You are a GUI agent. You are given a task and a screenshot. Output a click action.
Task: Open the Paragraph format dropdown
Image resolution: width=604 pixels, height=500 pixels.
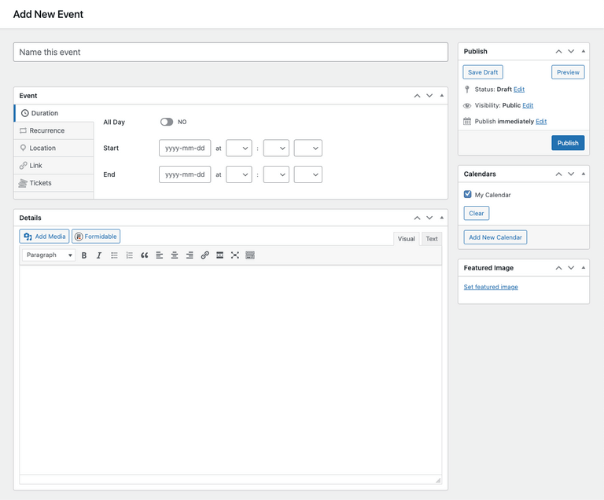point(49,255)
